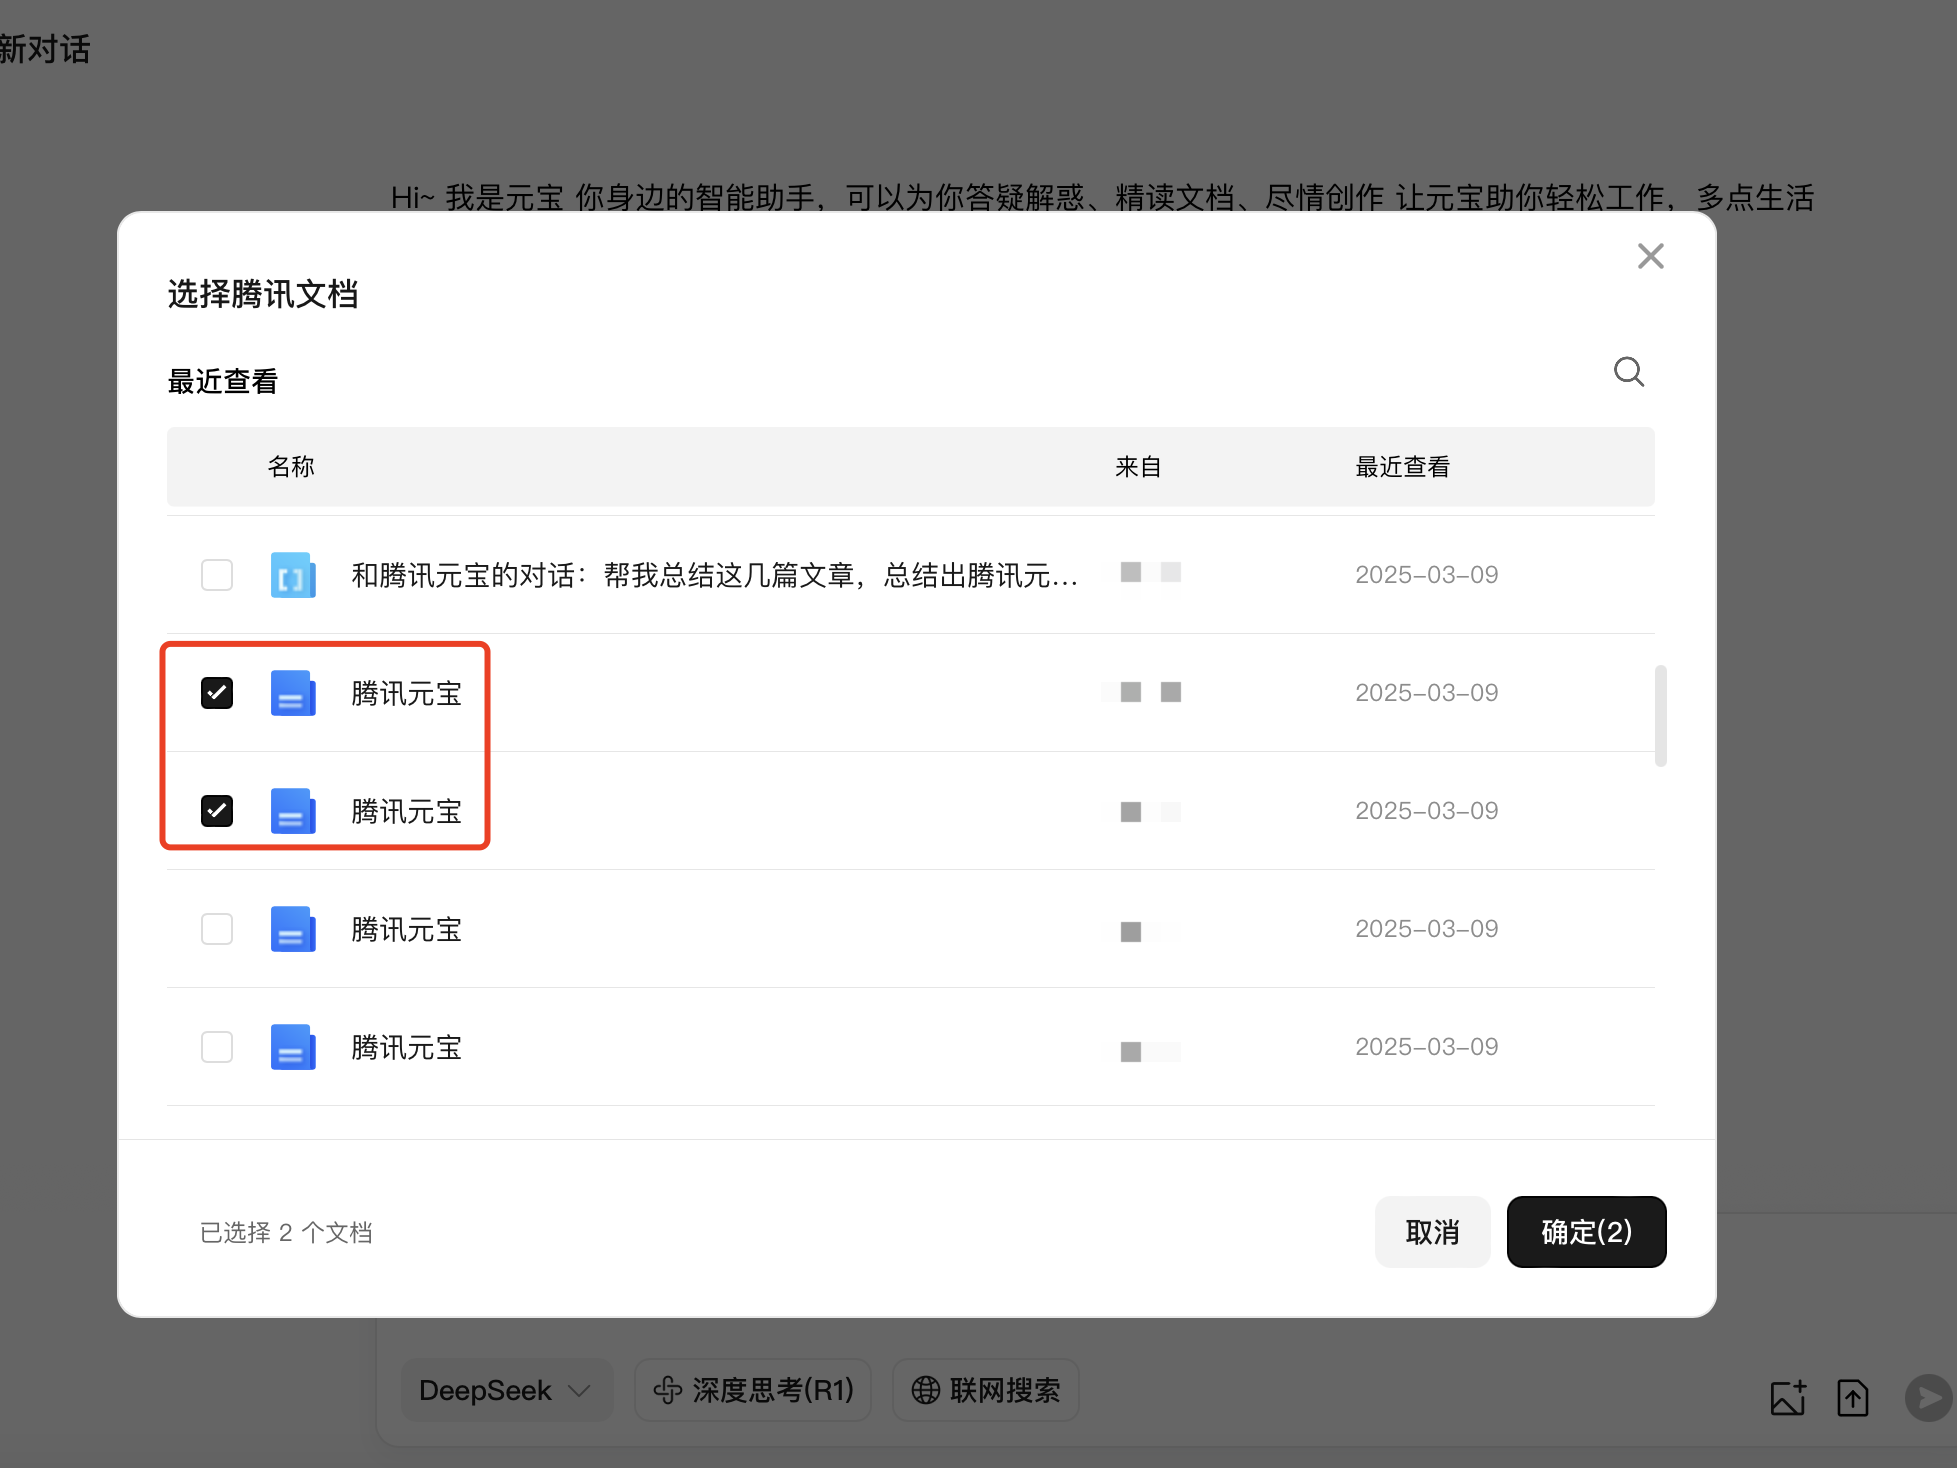Check the third 腾讯元宝 document checkbox
Screen dimensions: 1957x1468
[217, 929]
